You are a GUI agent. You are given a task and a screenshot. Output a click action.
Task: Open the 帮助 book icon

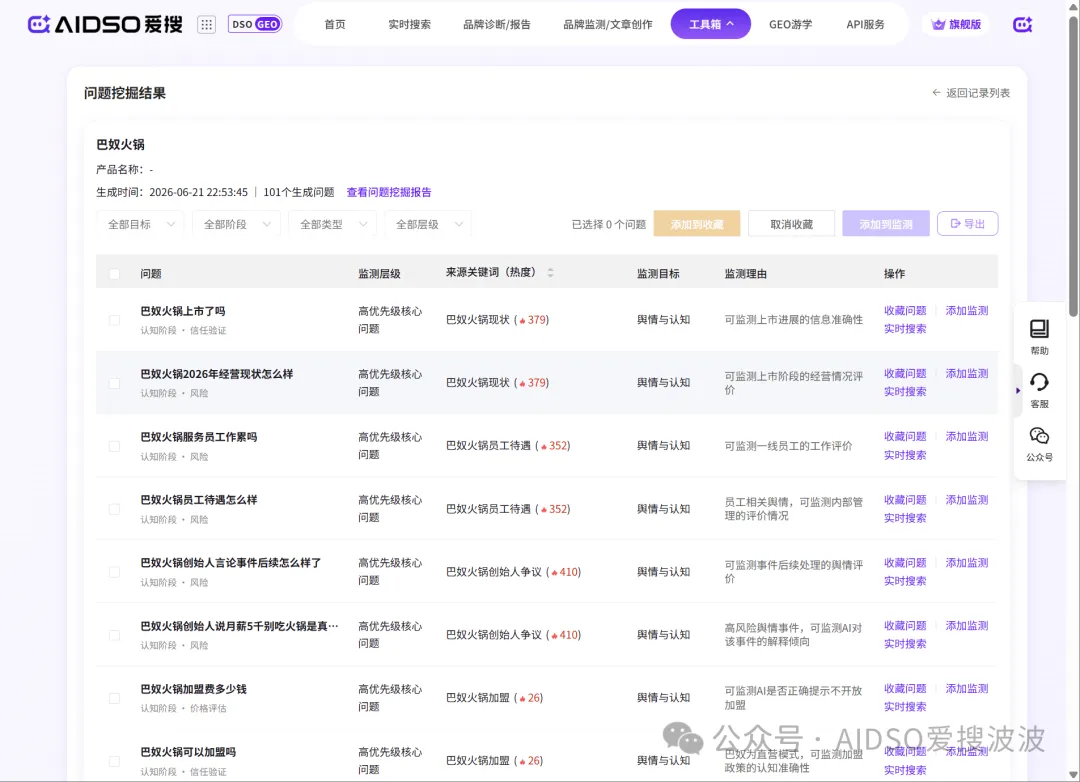point(1039,336)
